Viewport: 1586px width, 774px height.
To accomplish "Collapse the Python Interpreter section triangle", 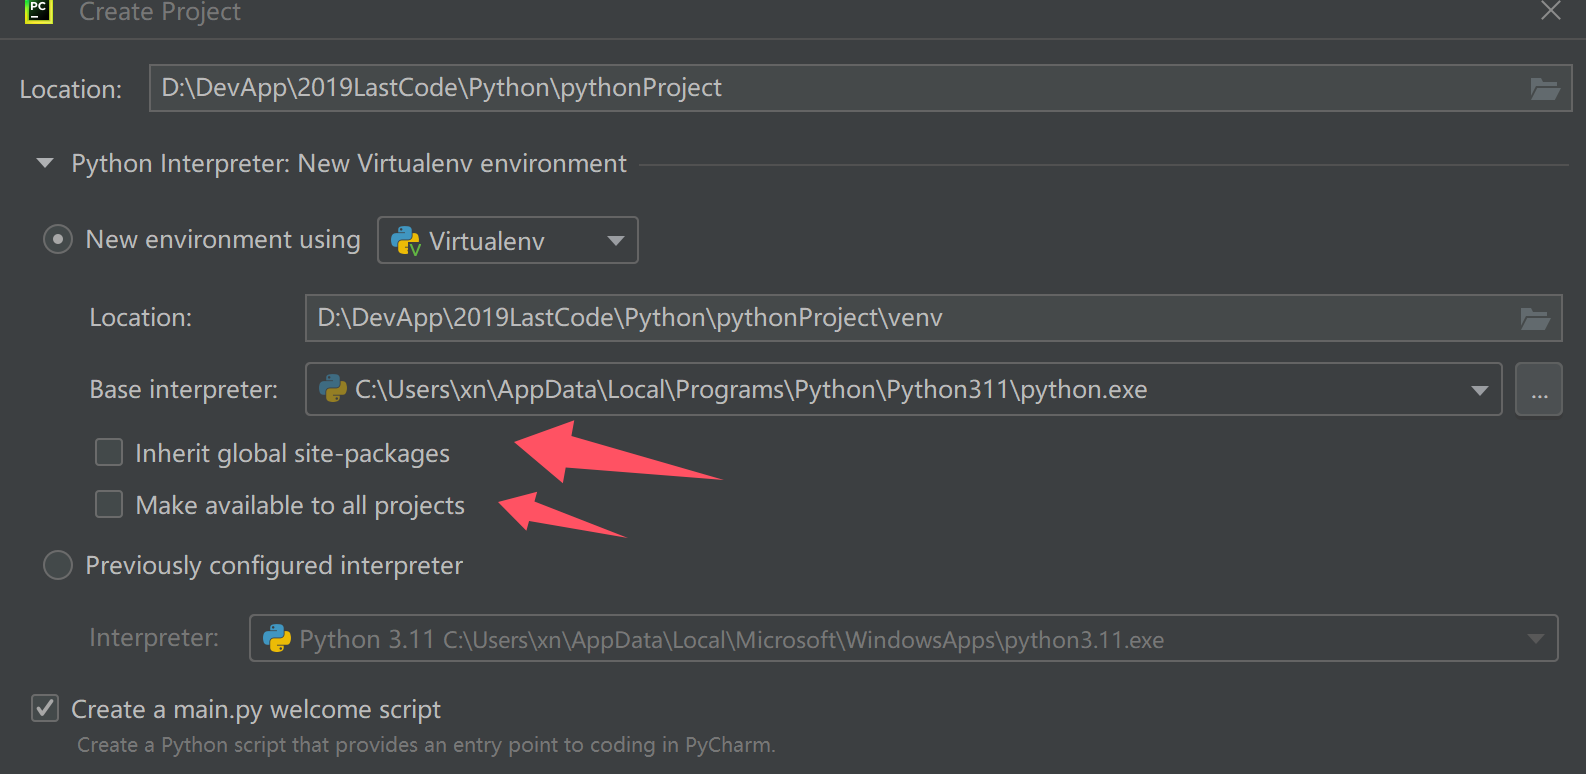I will pyautogui.click(x=45, y=163).
